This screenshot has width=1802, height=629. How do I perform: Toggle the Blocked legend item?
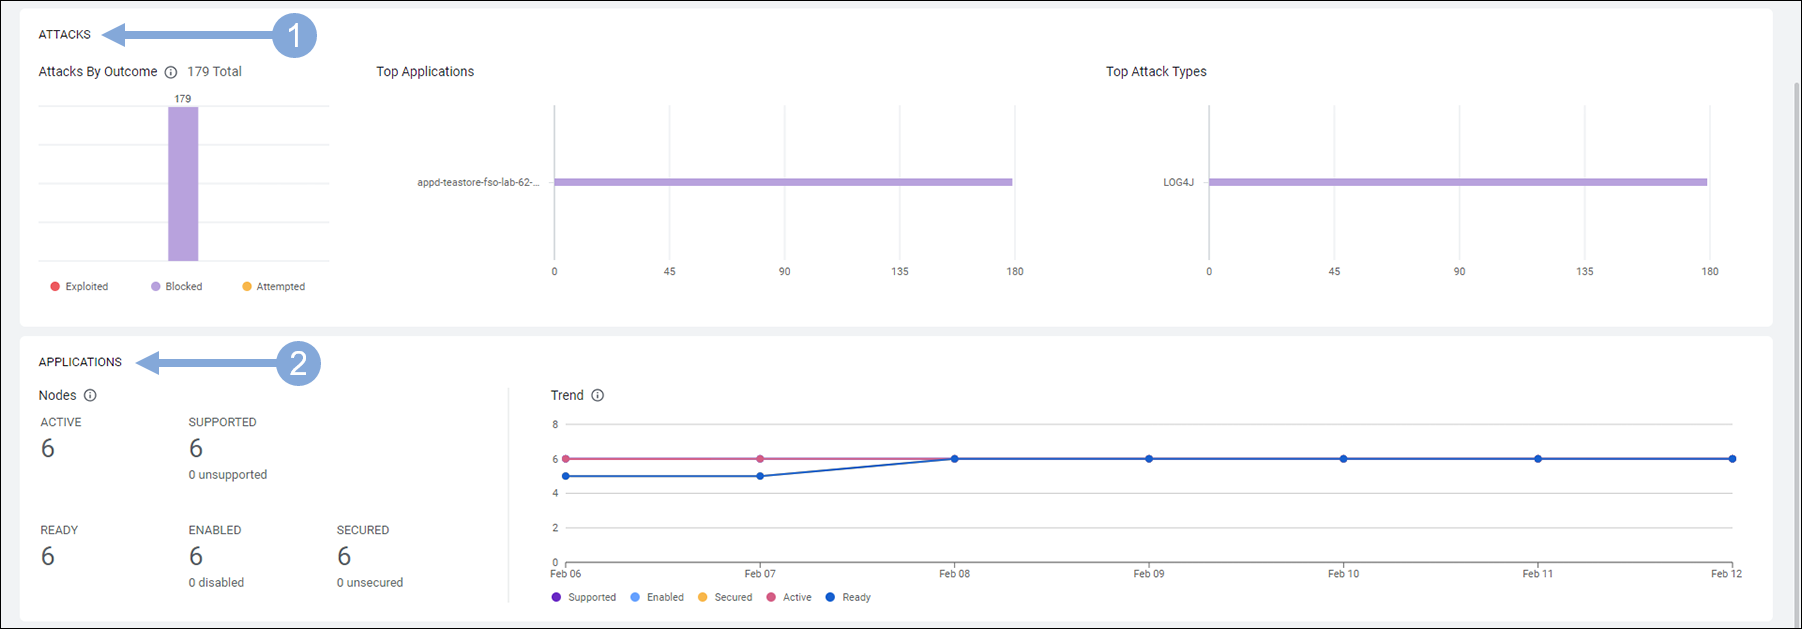click(x=177, y=287)
